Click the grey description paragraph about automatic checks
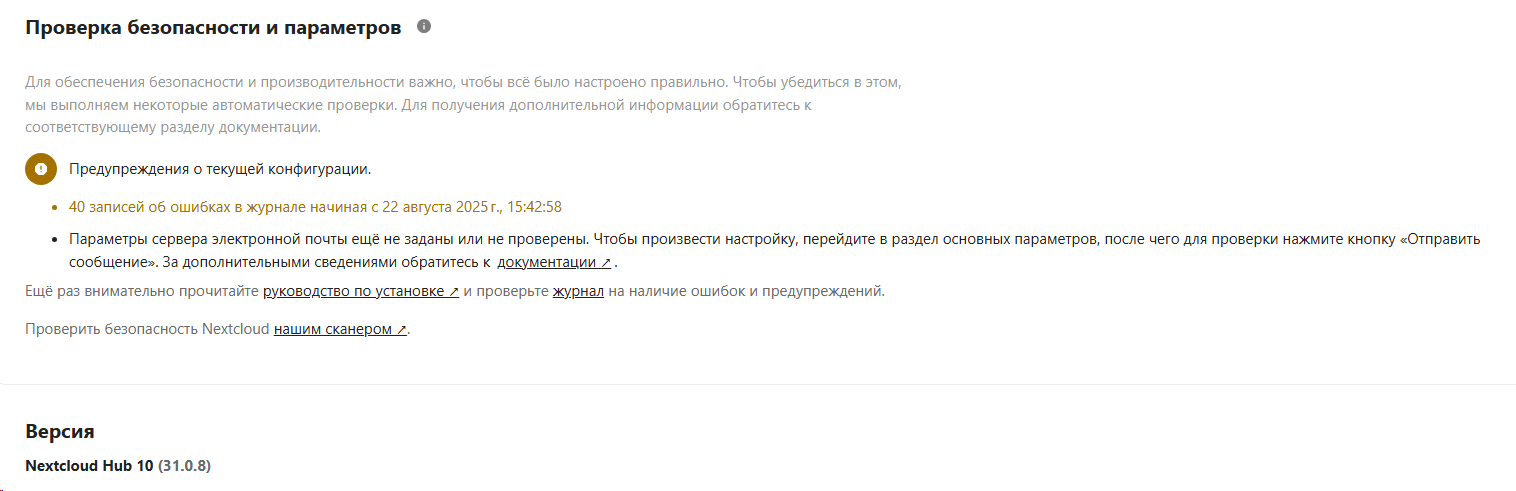Viewport: 1516px width, 491px height. (x=463, y=105)
